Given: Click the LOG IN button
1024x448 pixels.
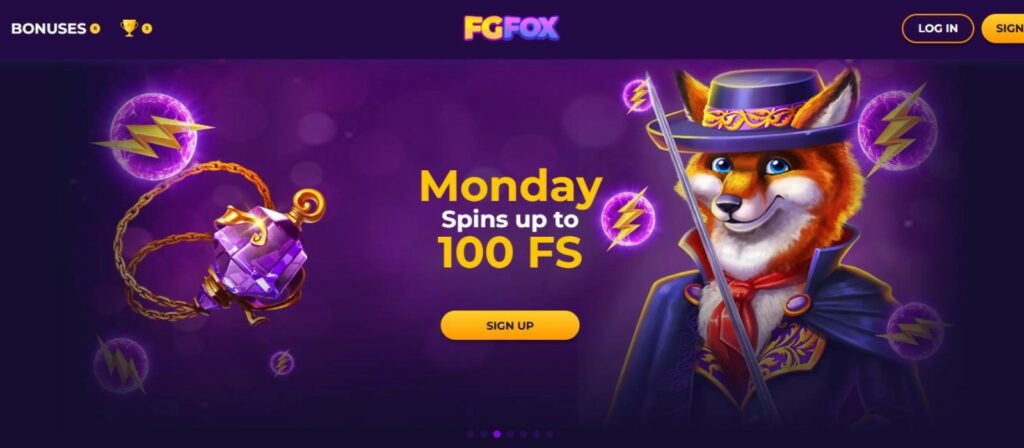Looking at the screenshot, I should (x=938, y=29).
